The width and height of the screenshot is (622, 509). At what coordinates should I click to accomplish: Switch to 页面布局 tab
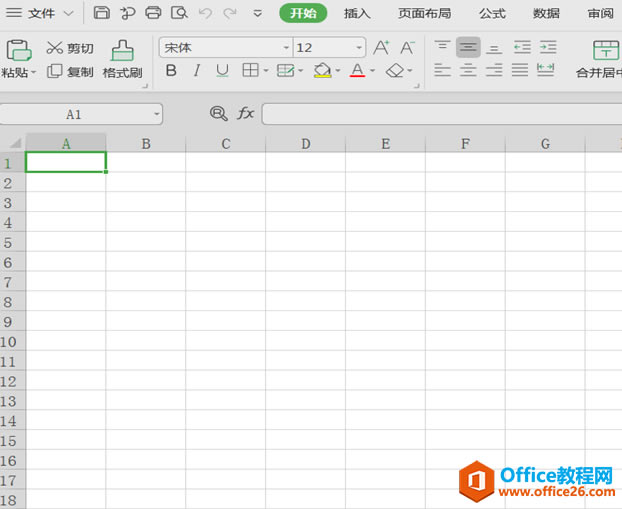pyautogui.click(x=425, y=13)
